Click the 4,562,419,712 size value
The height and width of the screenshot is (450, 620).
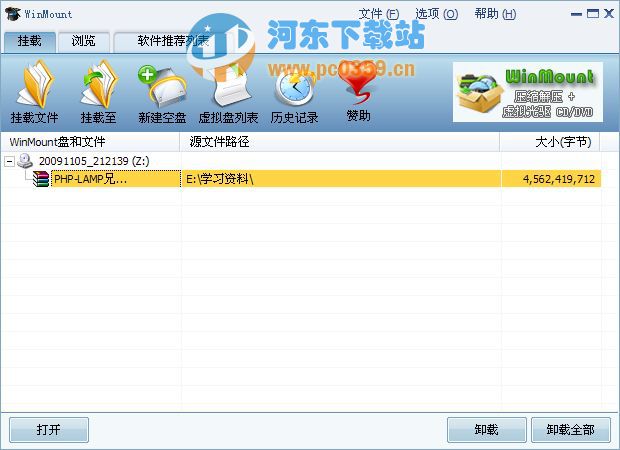(559, 179)
